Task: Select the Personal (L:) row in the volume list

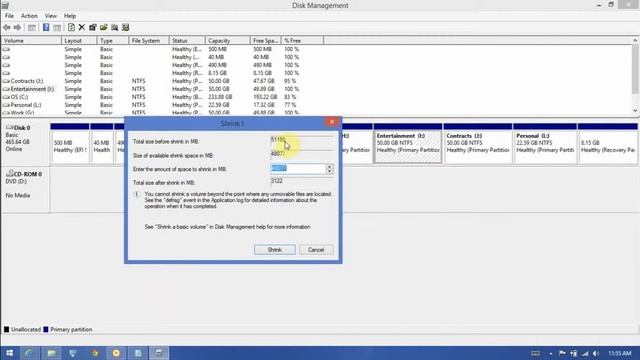Action: [x=162, y=105]
